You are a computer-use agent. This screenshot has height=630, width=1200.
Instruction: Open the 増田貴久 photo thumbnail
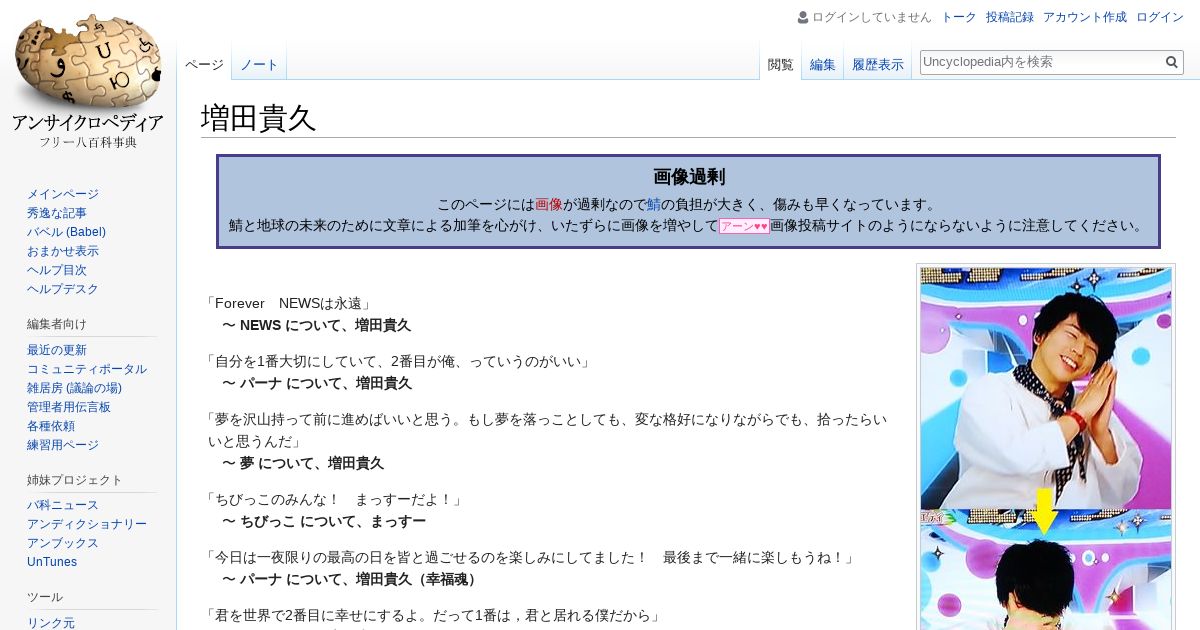point(1046,448)
